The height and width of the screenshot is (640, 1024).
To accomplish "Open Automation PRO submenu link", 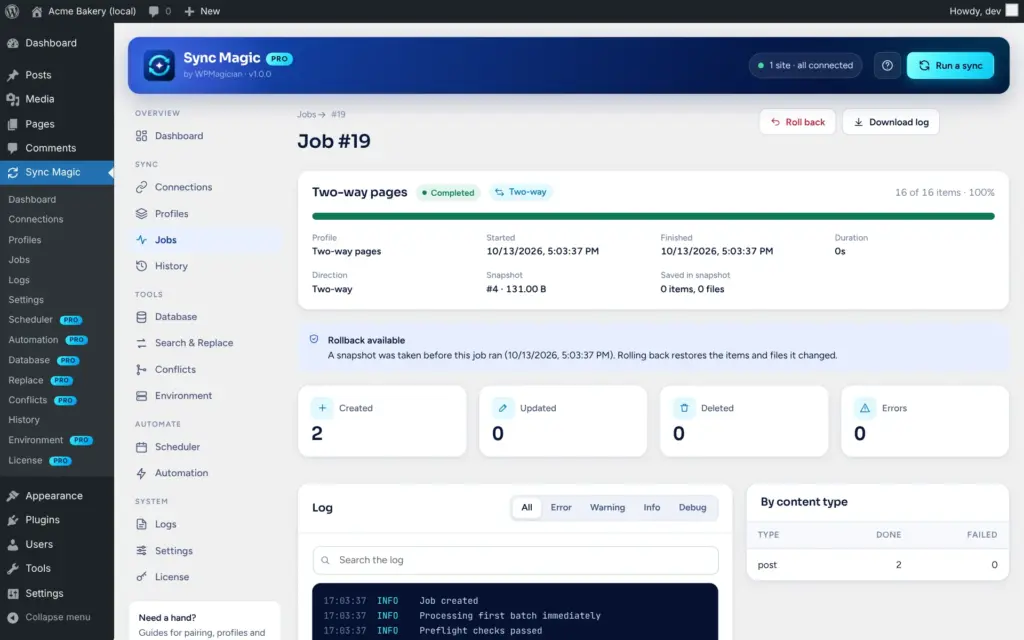I will pos(48,340).
